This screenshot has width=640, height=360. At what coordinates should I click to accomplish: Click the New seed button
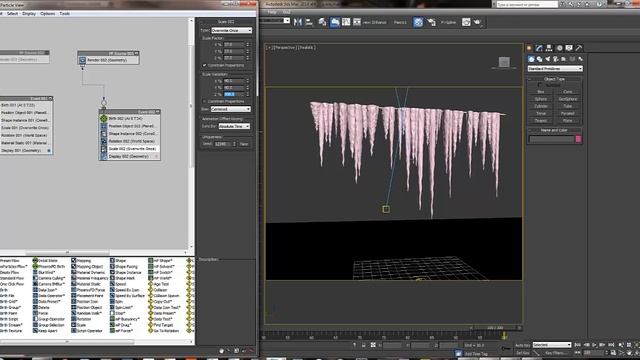pyautogui.click(x=244, y=144)
